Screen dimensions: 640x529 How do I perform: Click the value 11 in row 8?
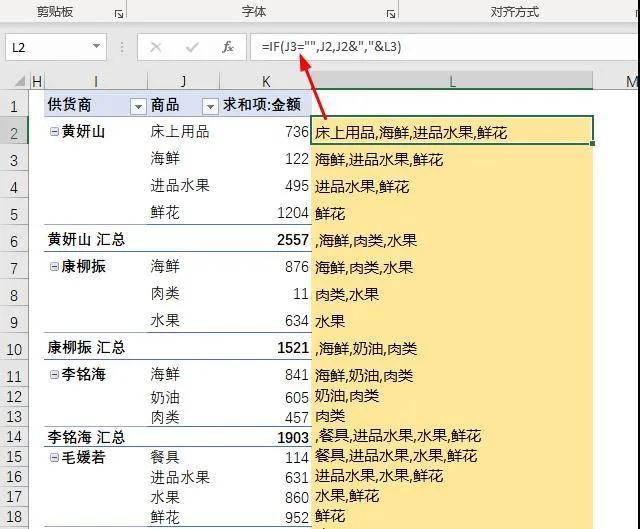coord(301,293)
